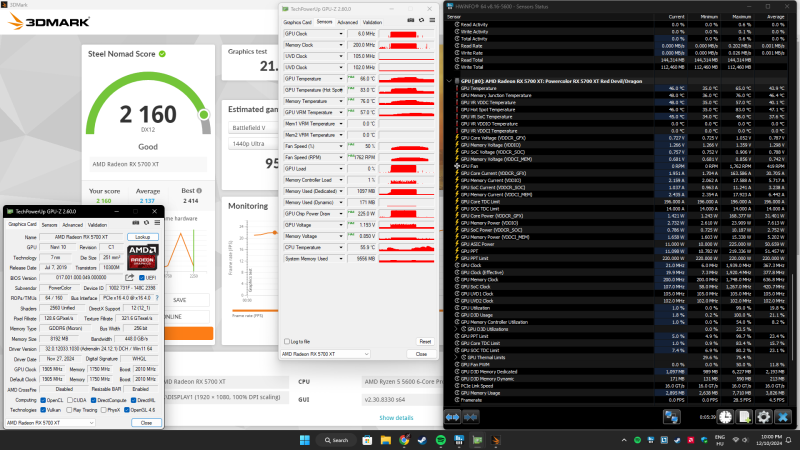Switch to Sensors tab in GPU-Z Graphics Card window
Screen dimensions: 800x450
coord(49,224)
